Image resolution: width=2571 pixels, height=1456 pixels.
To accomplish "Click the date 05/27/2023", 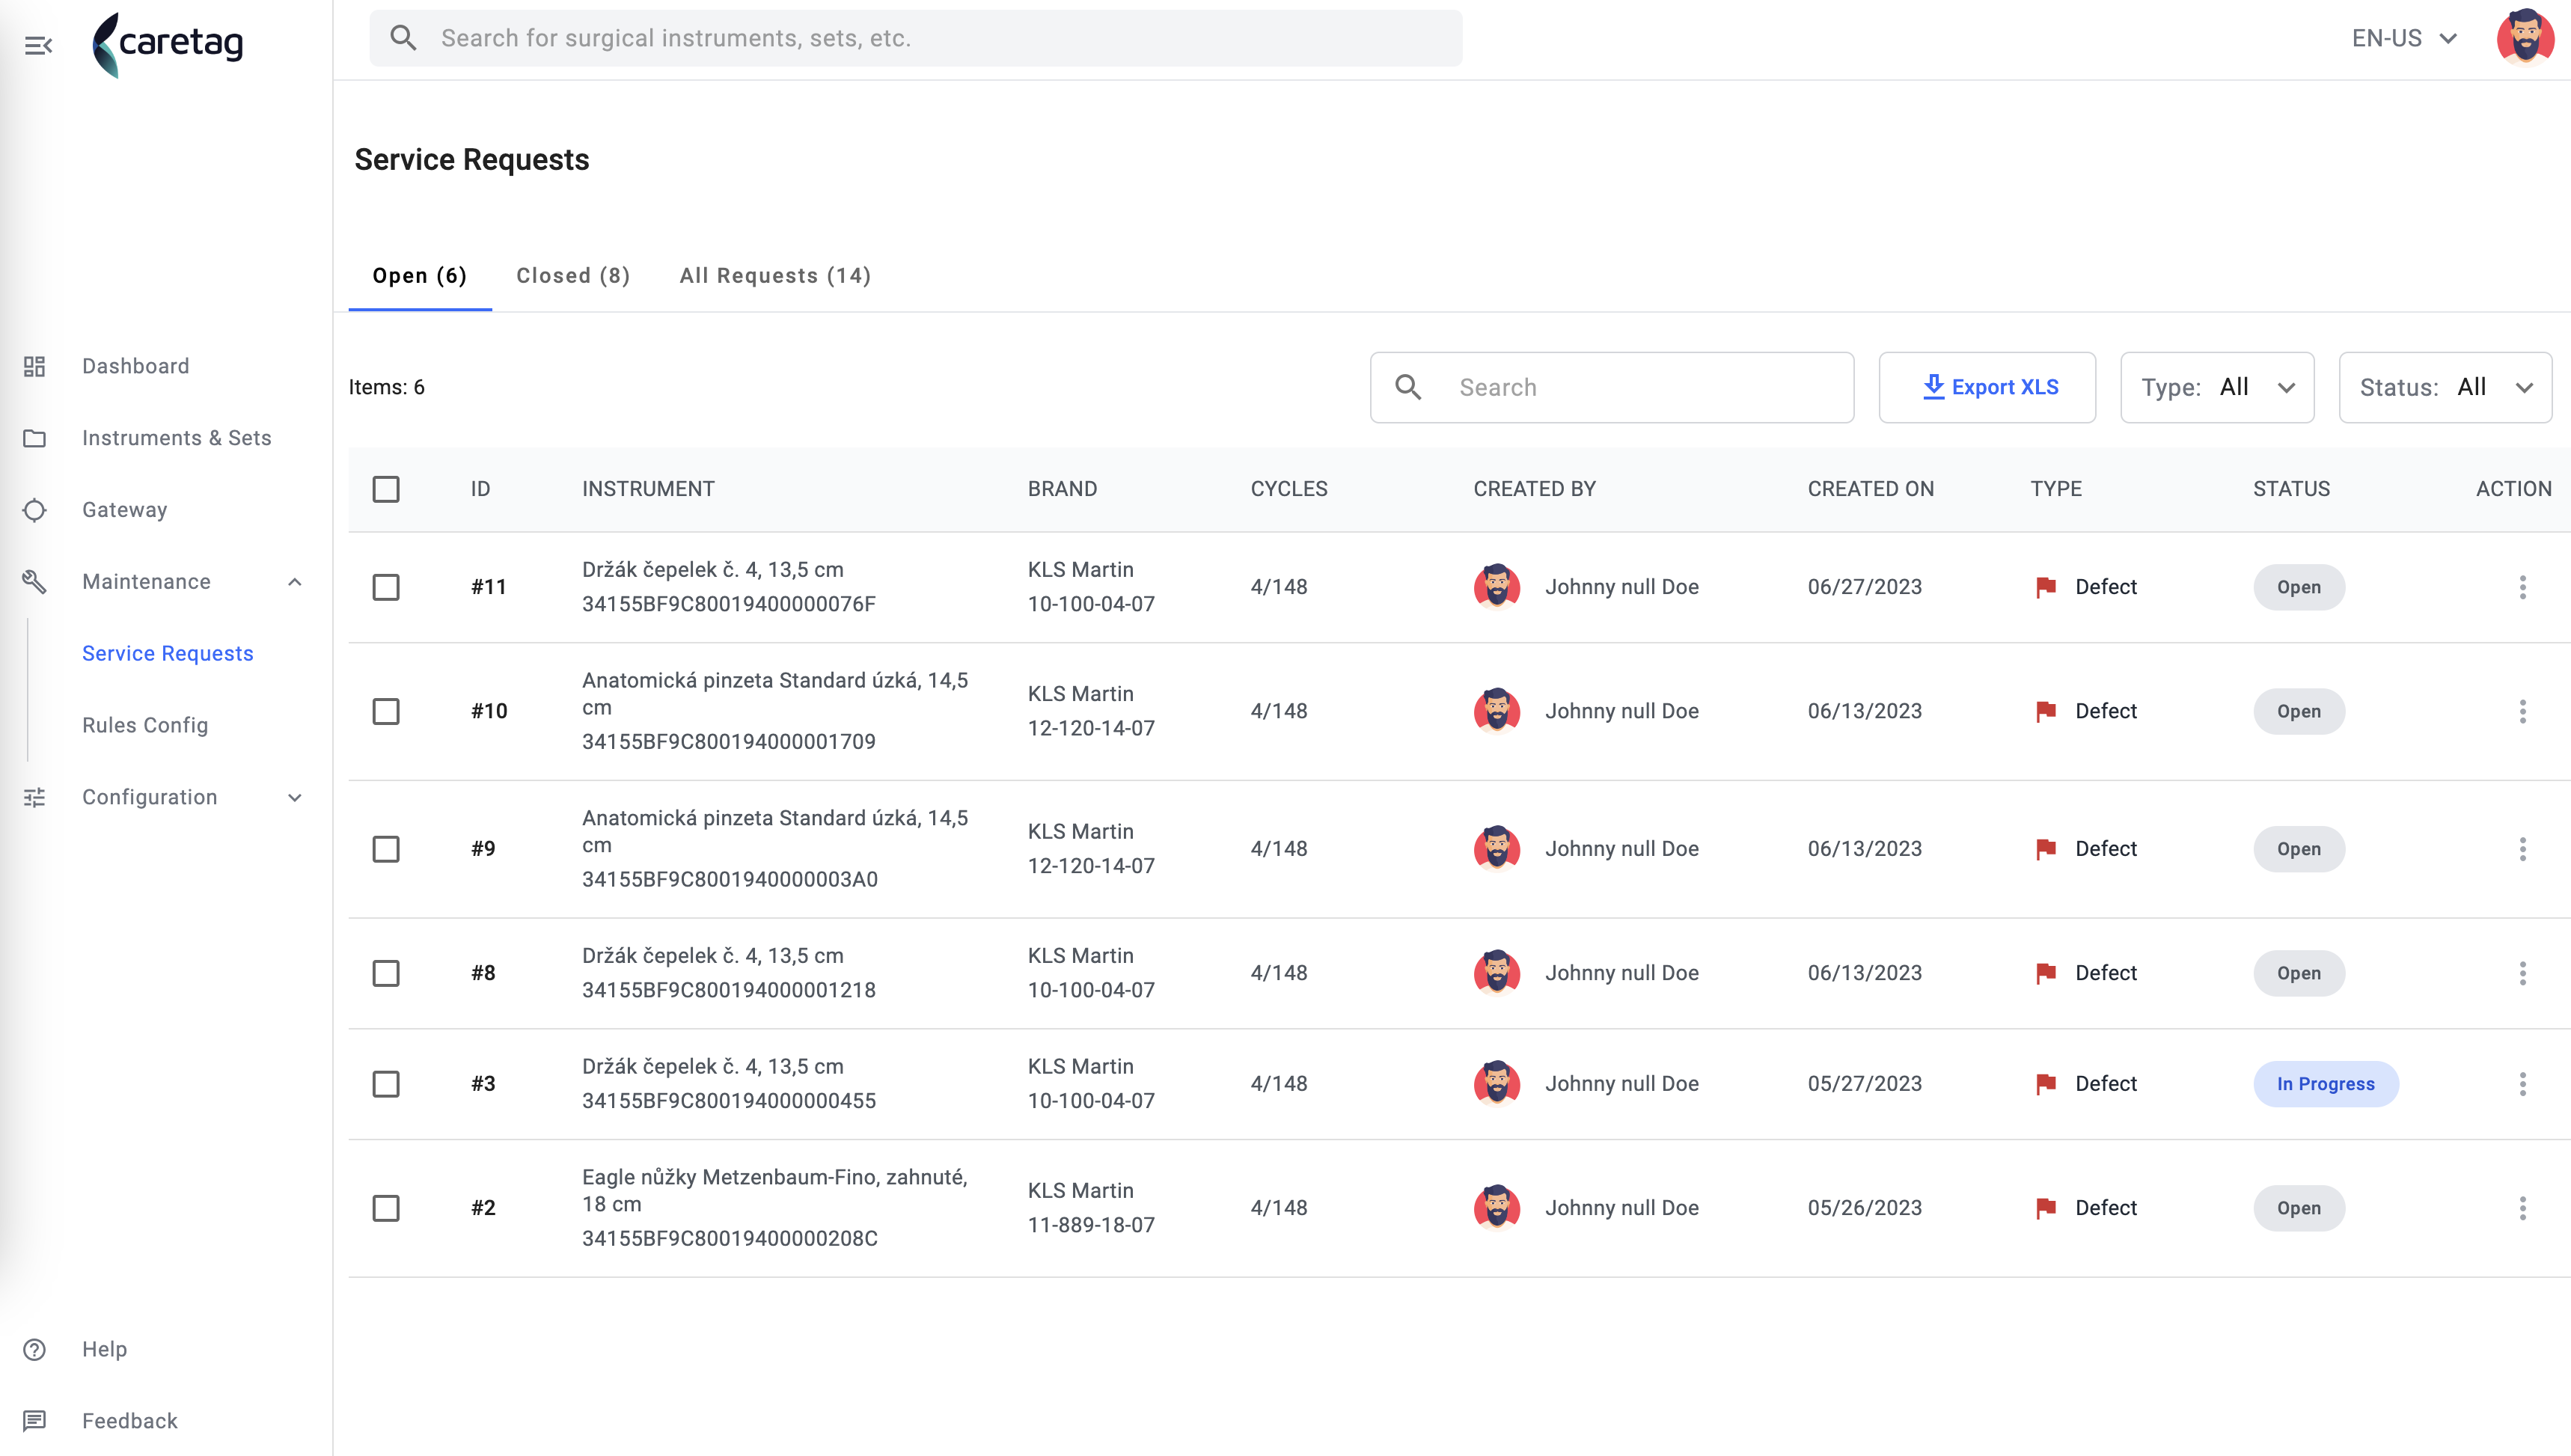I will coord(1864,1084).
